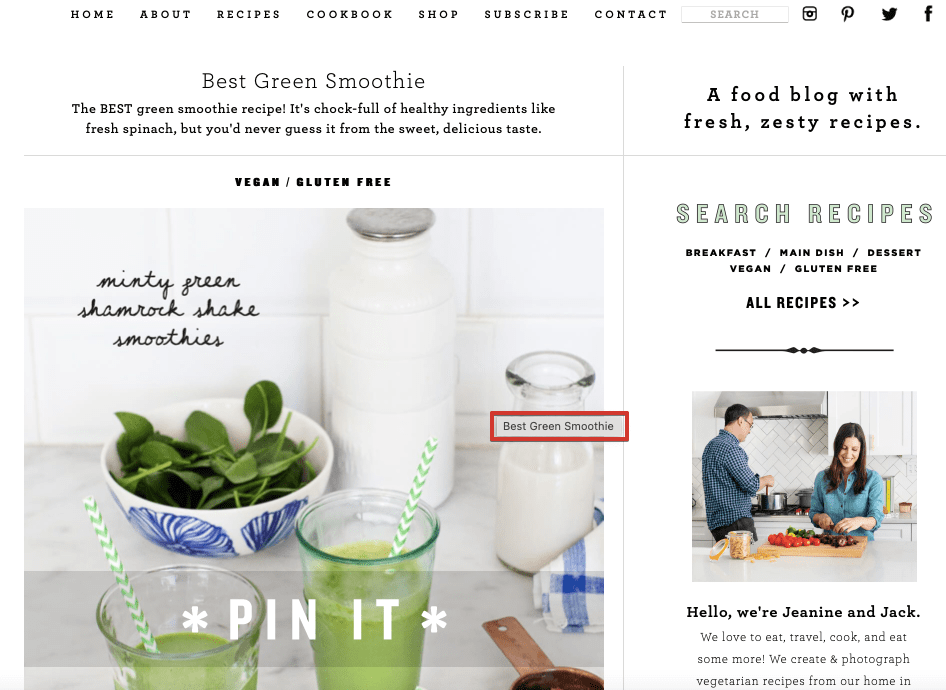Select Subscribe in the navigation
Screen dimensions: 946x690
pos(527,14)
